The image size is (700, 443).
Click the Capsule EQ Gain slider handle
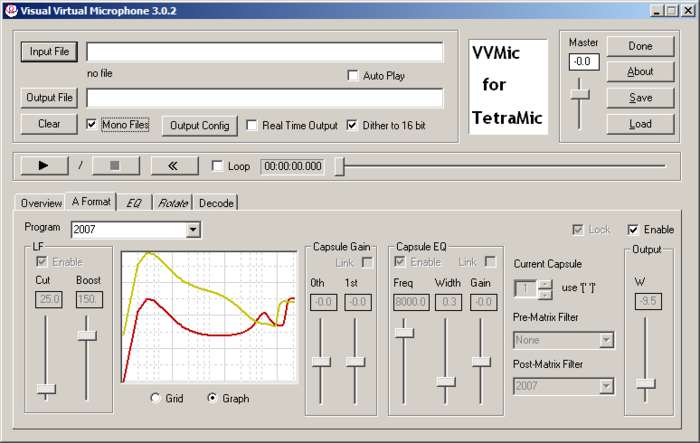481,362
